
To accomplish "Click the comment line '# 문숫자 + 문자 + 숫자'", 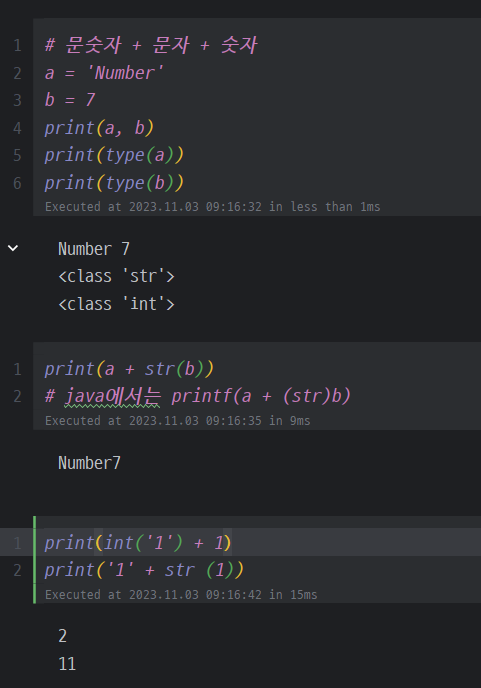I will (151, 45).
